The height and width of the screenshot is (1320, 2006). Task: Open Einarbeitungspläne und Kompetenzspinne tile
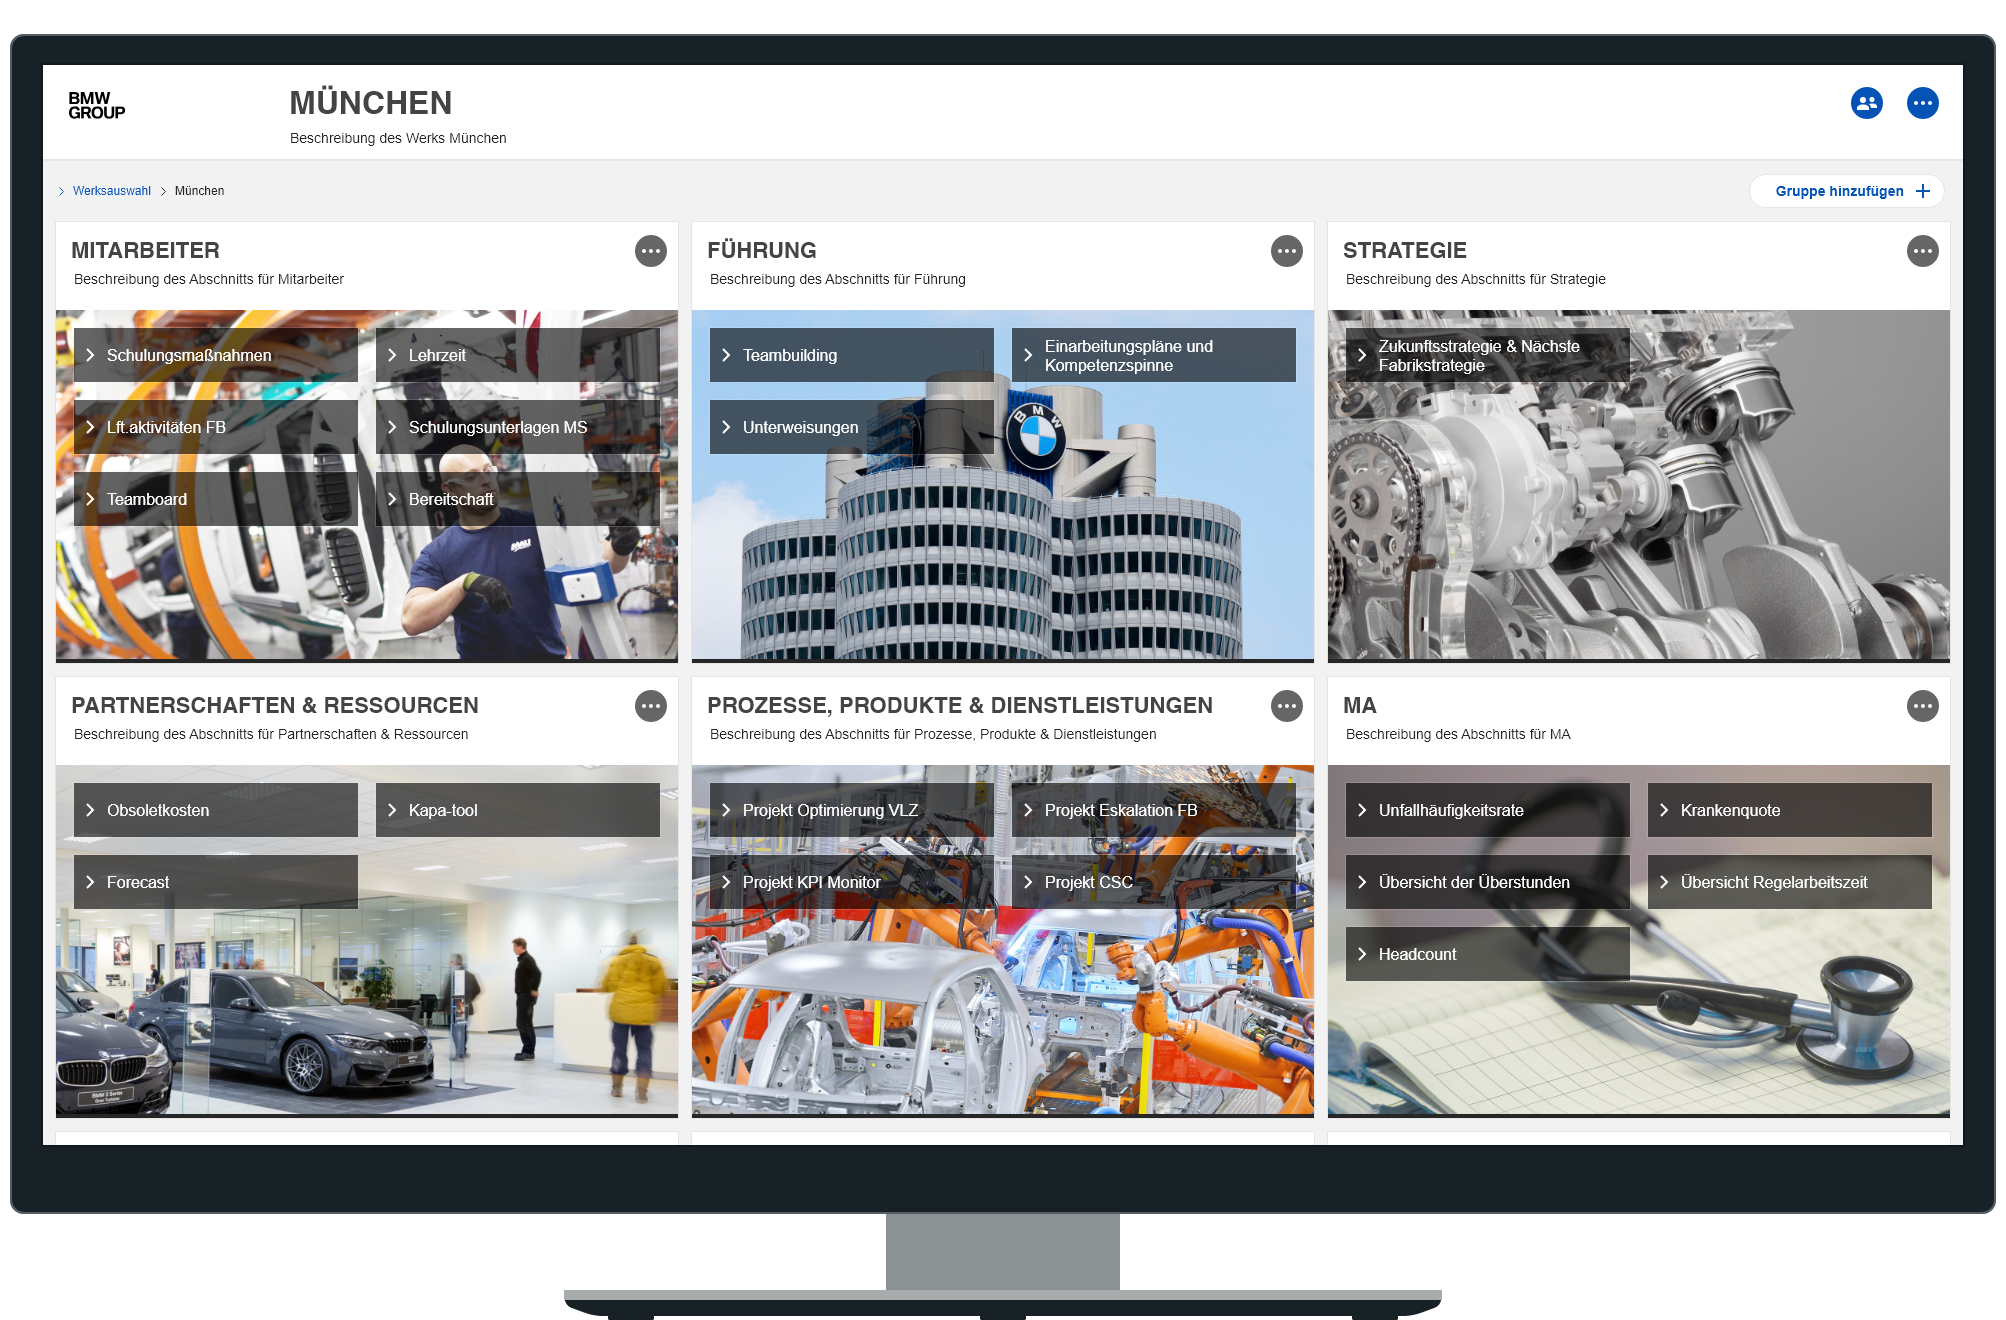(1154, 355)
